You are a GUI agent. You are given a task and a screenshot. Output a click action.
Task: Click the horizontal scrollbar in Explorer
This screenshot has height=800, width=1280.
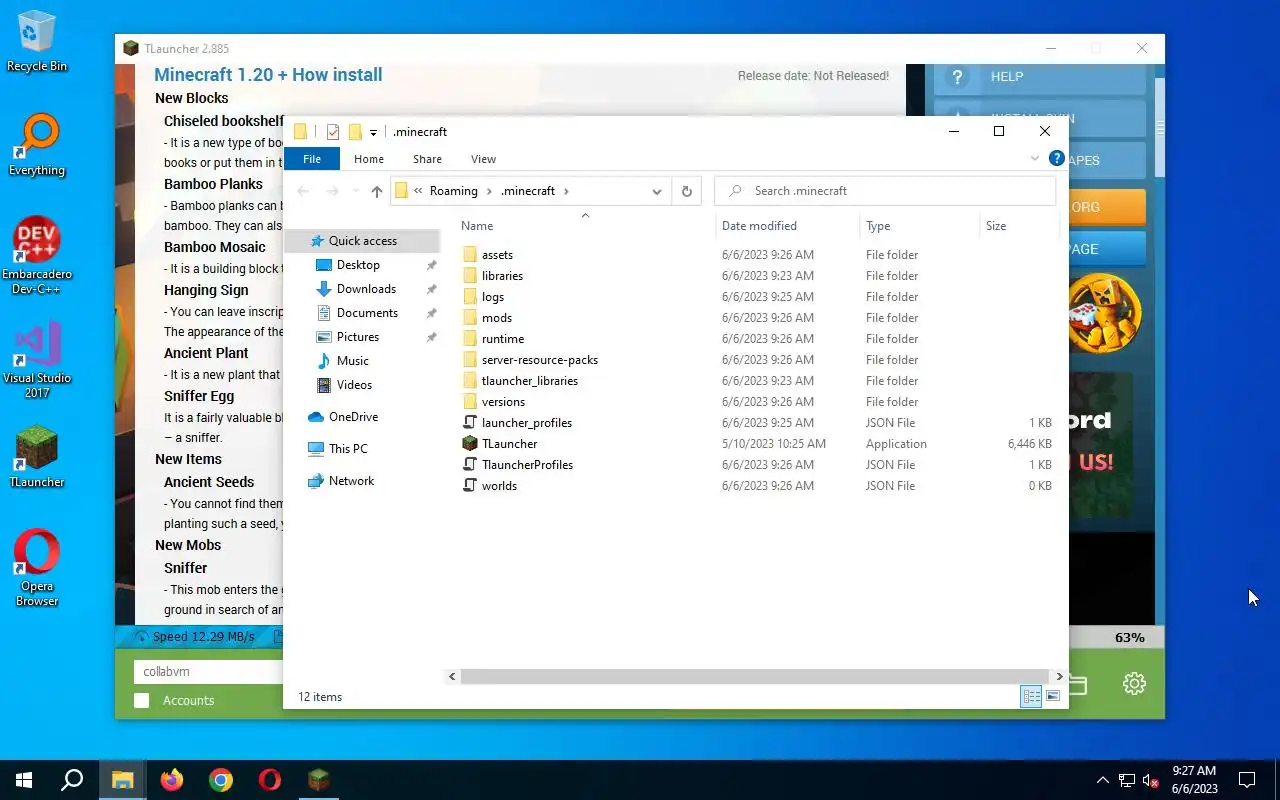click(756, 677)
